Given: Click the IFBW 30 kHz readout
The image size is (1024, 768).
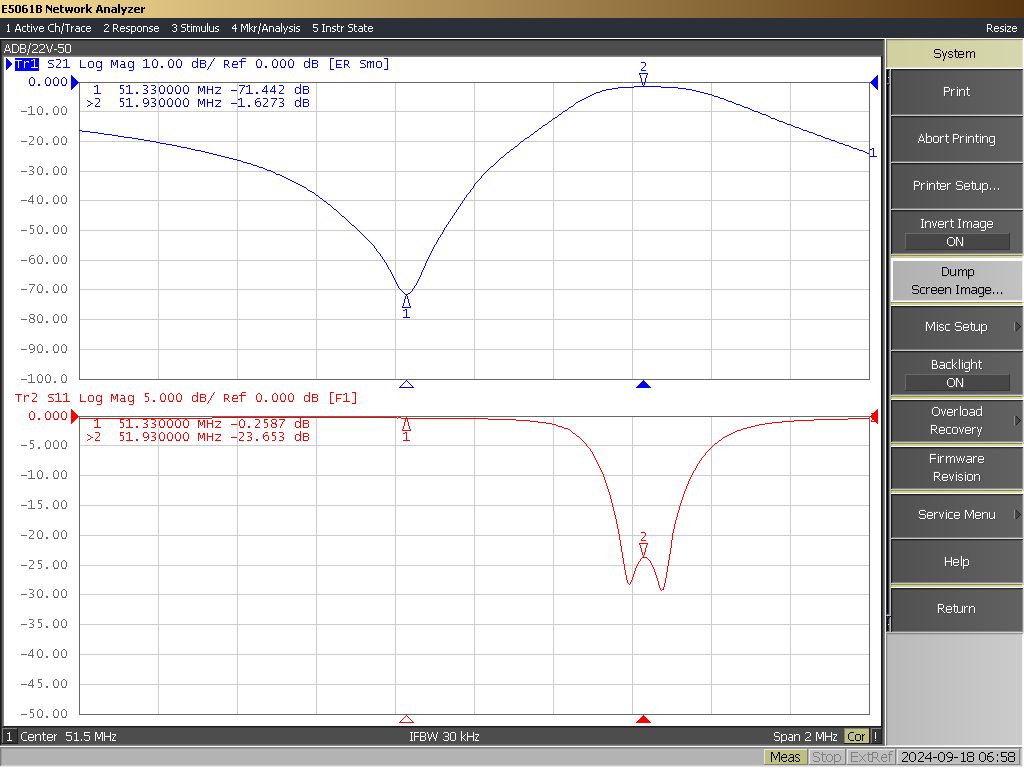Looking at the screenshot, I should pos(444,737).
